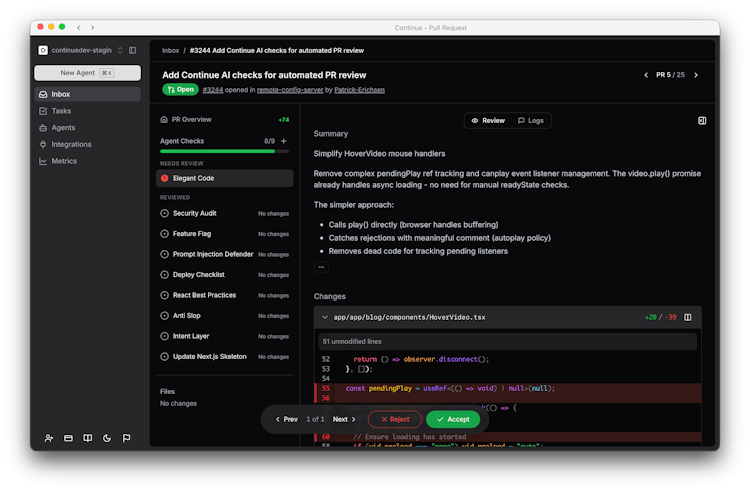Toggle dark mode with the moon icon
Screen dimensions: 750x491
tap(107, 438)
